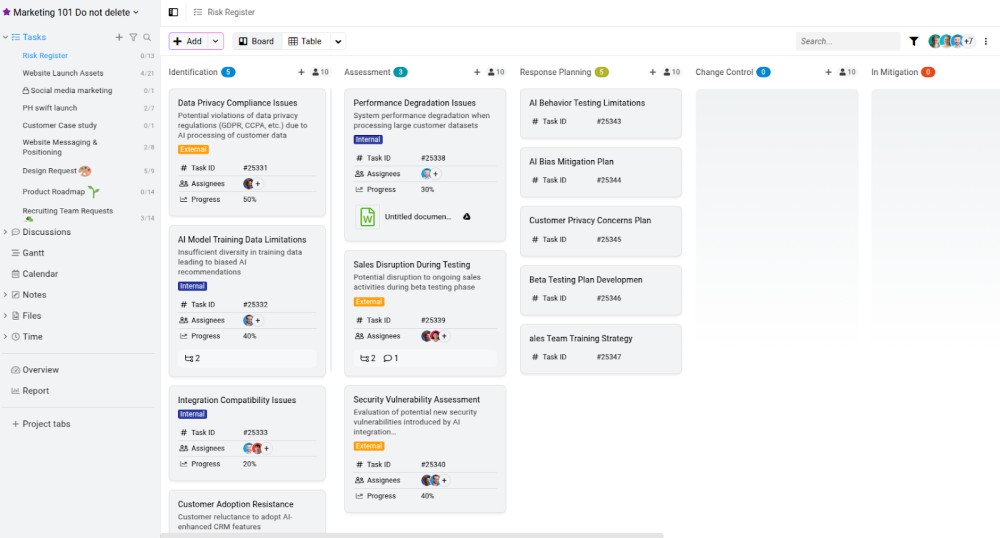Click the search magnifier in Tasks sidebar
Viewport: 1000px width, 538px height.
147,37
